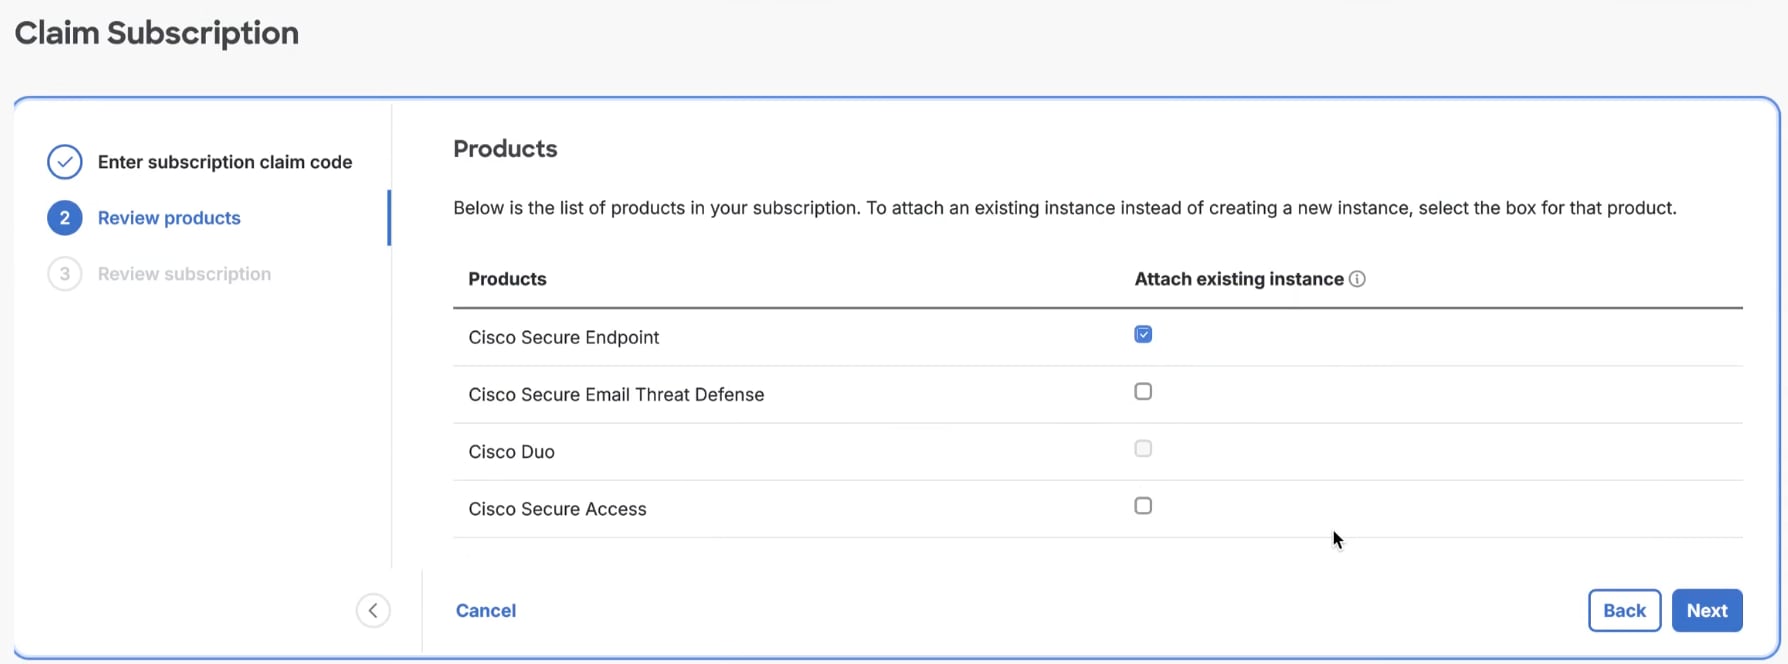This screenshot has width=1788, height=664.
Task: Click the Cisco Secure Endpoint product name
Action: click(x=564, y=337)
